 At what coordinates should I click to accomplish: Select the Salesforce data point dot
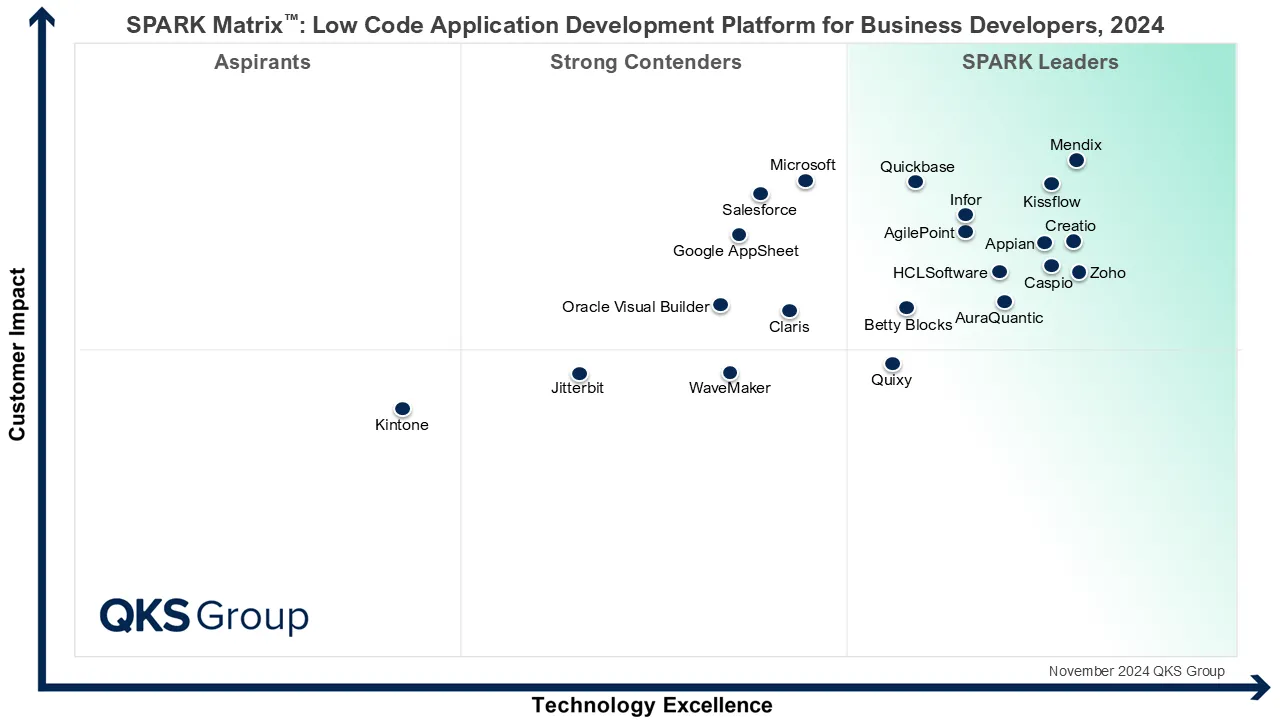point(760,194)
